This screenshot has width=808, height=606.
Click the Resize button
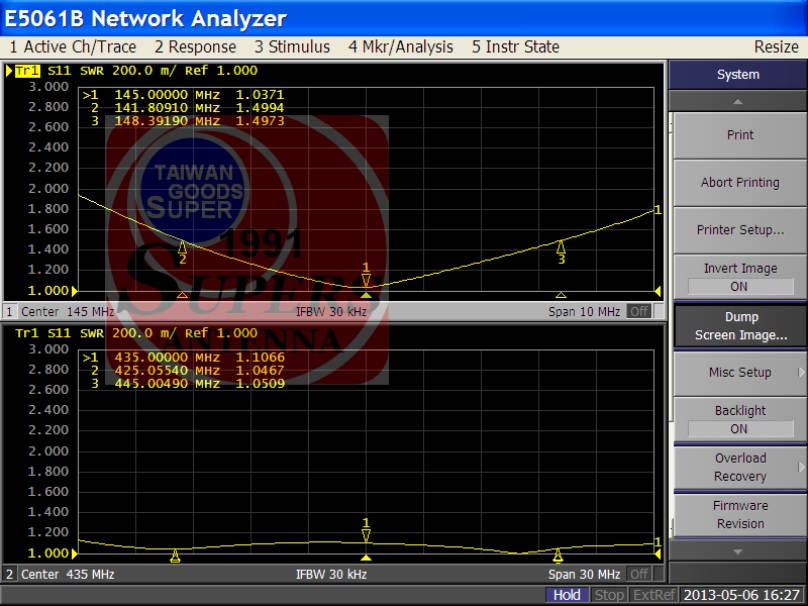(x=775, y=47)
